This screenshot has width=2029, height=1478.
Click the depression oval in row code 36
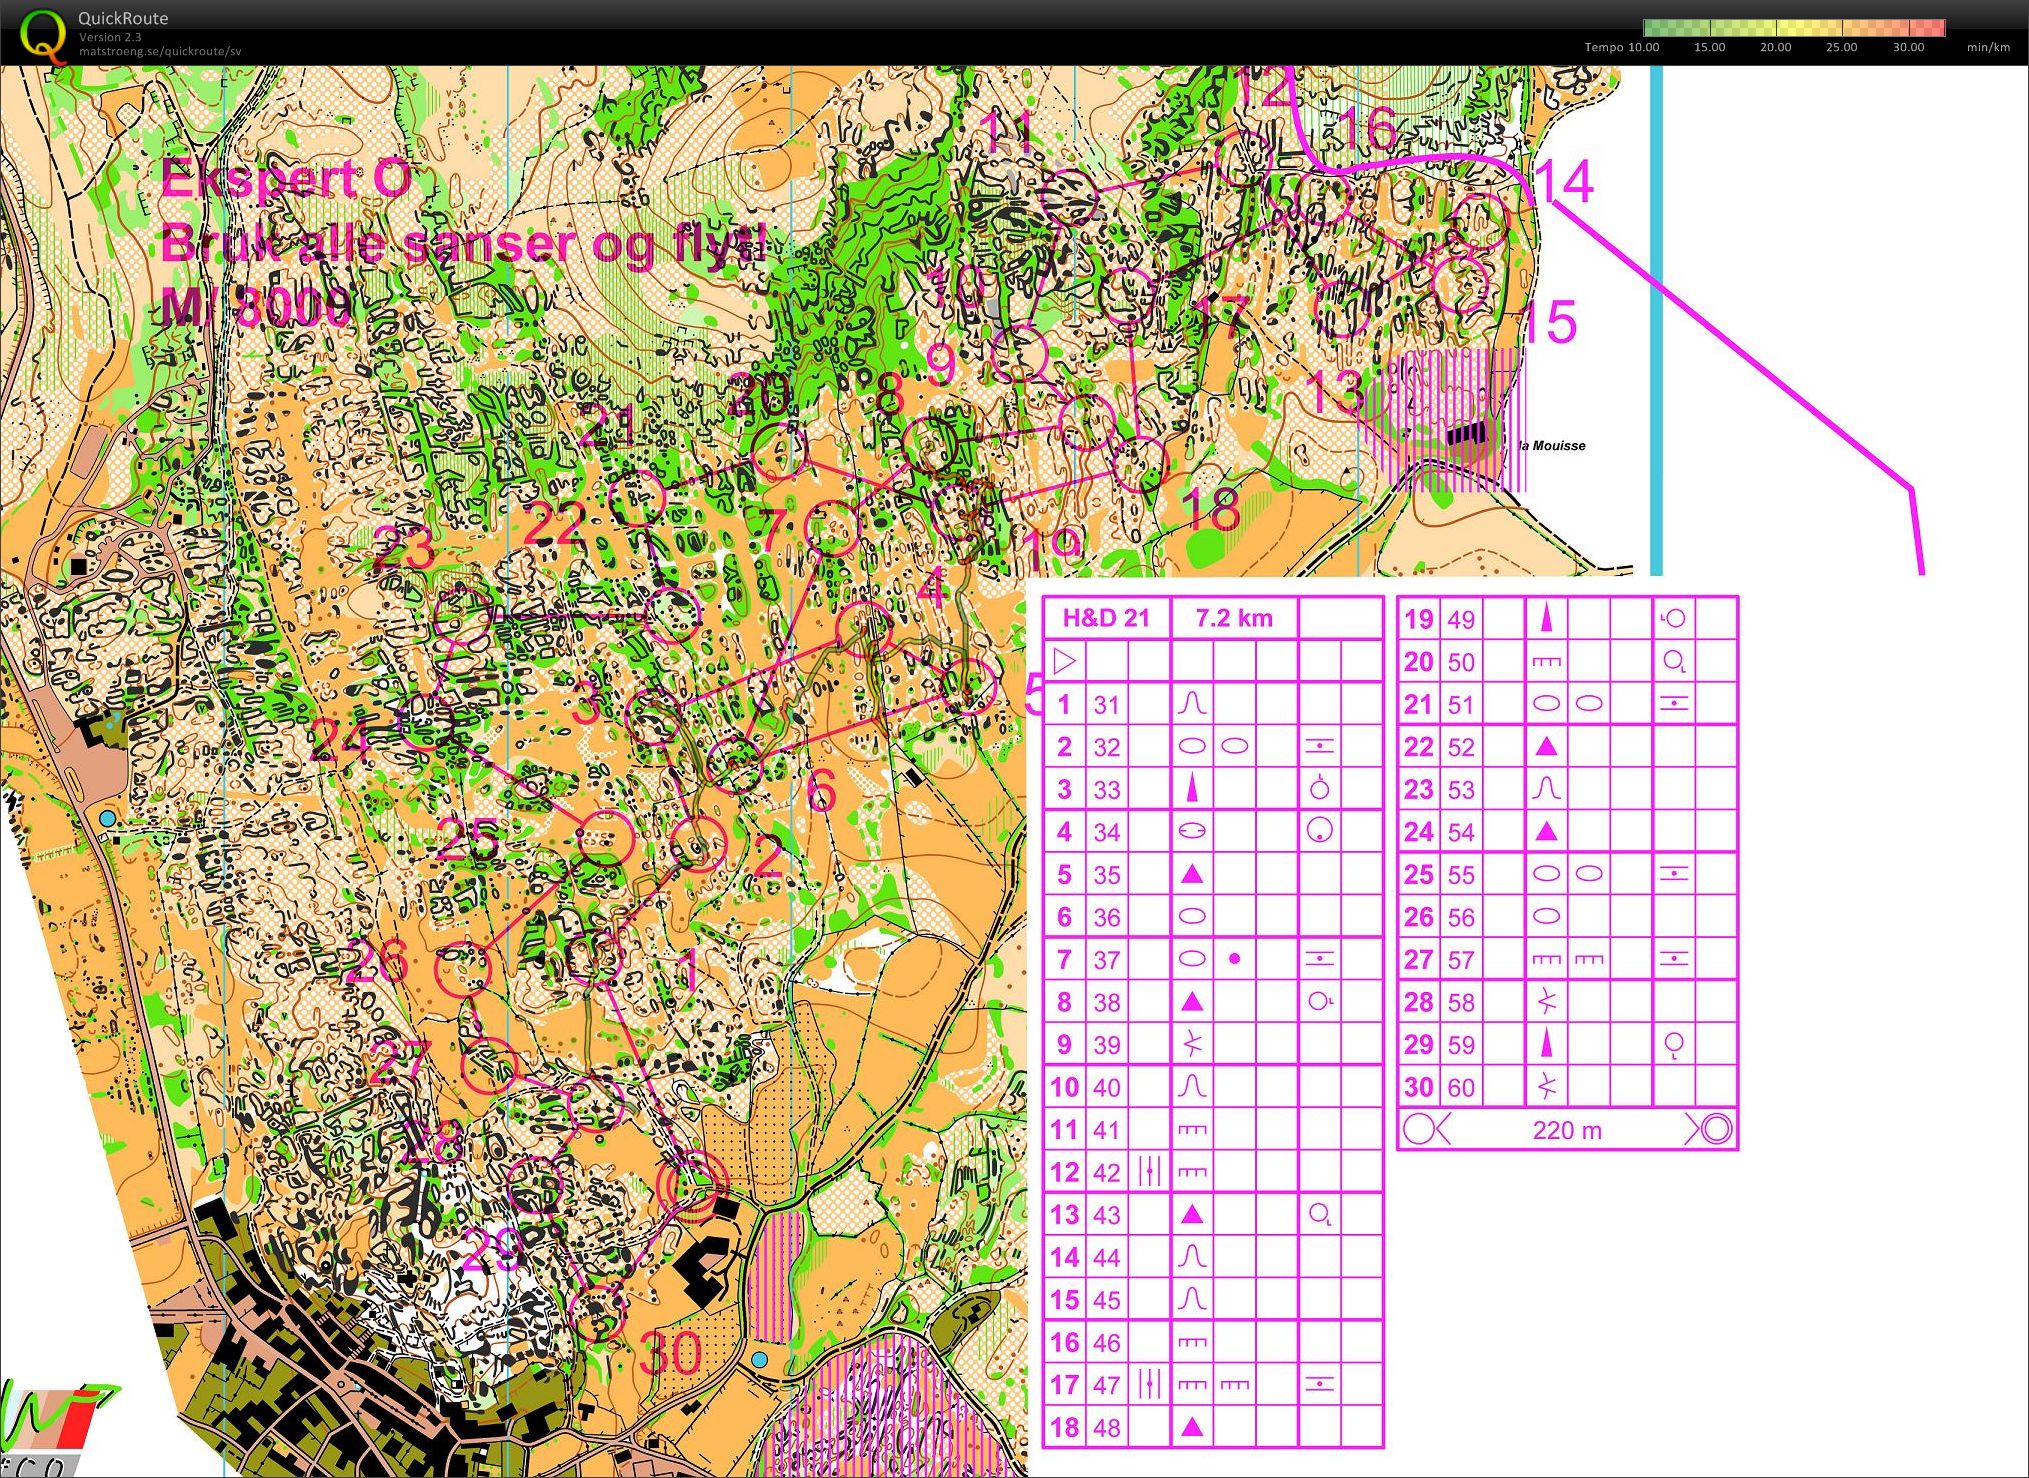pyautogui.click(x=1192, y=916)
